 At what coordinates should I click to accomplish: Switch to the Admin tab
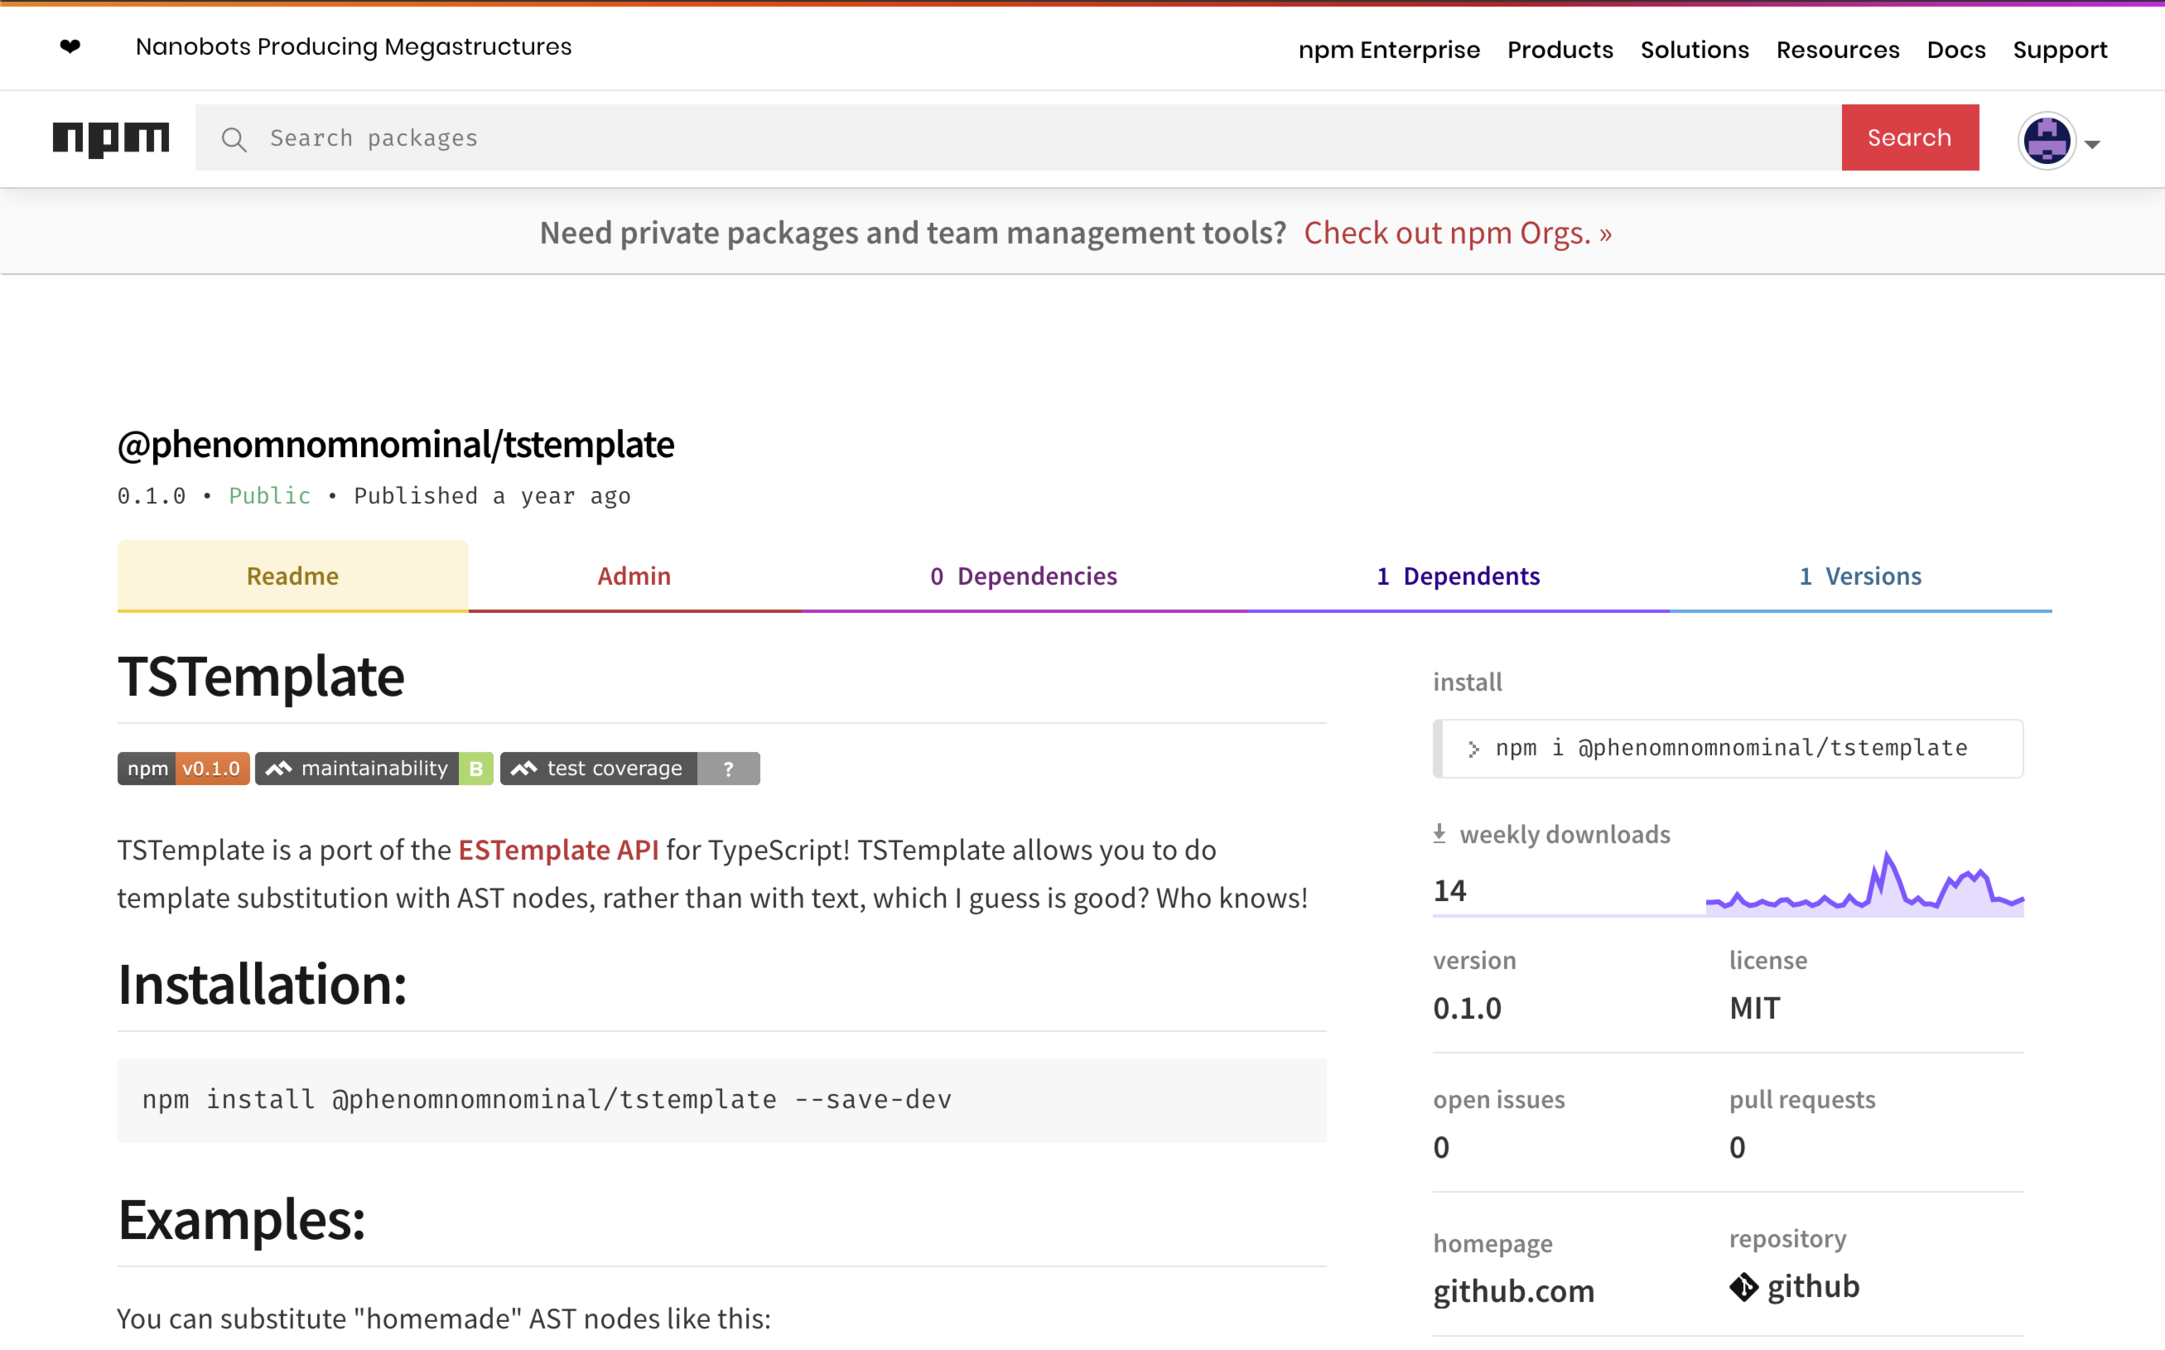click(634, 576)
